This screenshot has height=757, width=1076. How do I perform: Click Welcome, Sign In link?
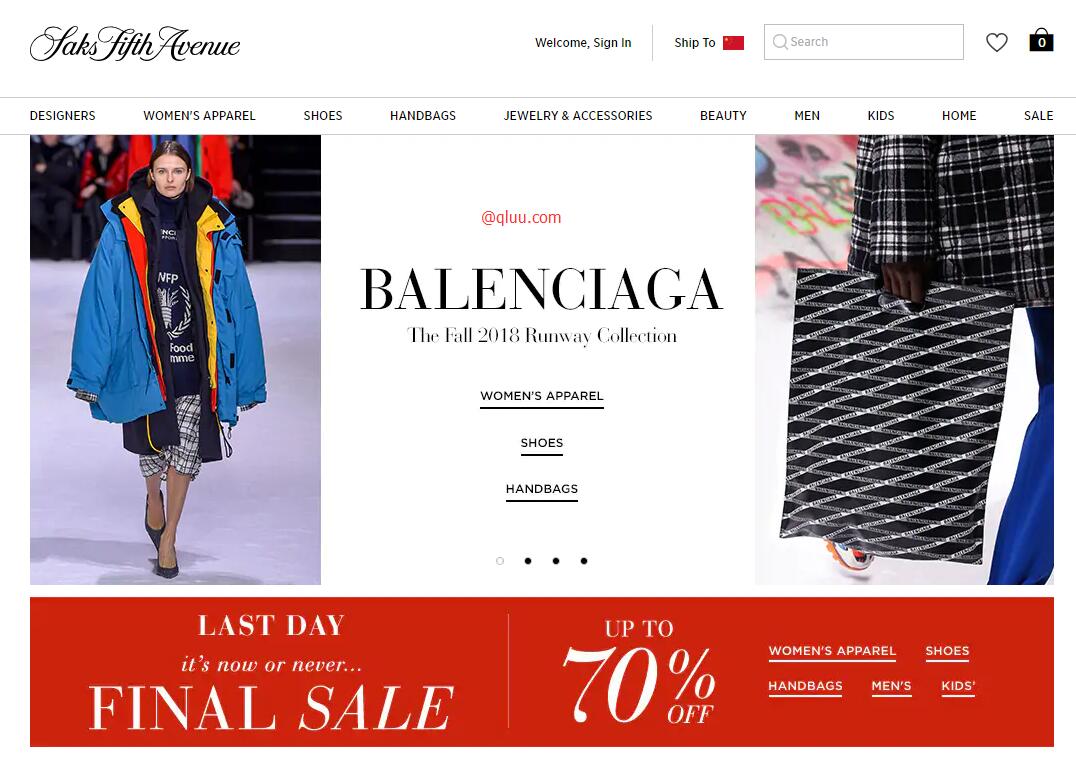coord(583,43)
